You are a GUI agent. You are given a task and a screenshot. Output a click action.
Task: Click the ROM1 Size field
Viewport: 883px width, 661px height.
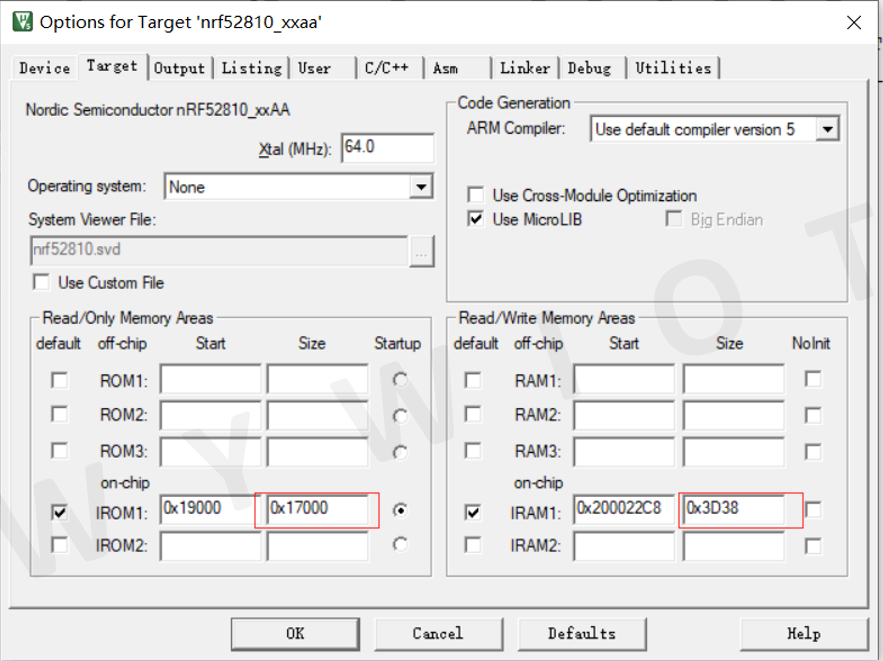(318, 379)
